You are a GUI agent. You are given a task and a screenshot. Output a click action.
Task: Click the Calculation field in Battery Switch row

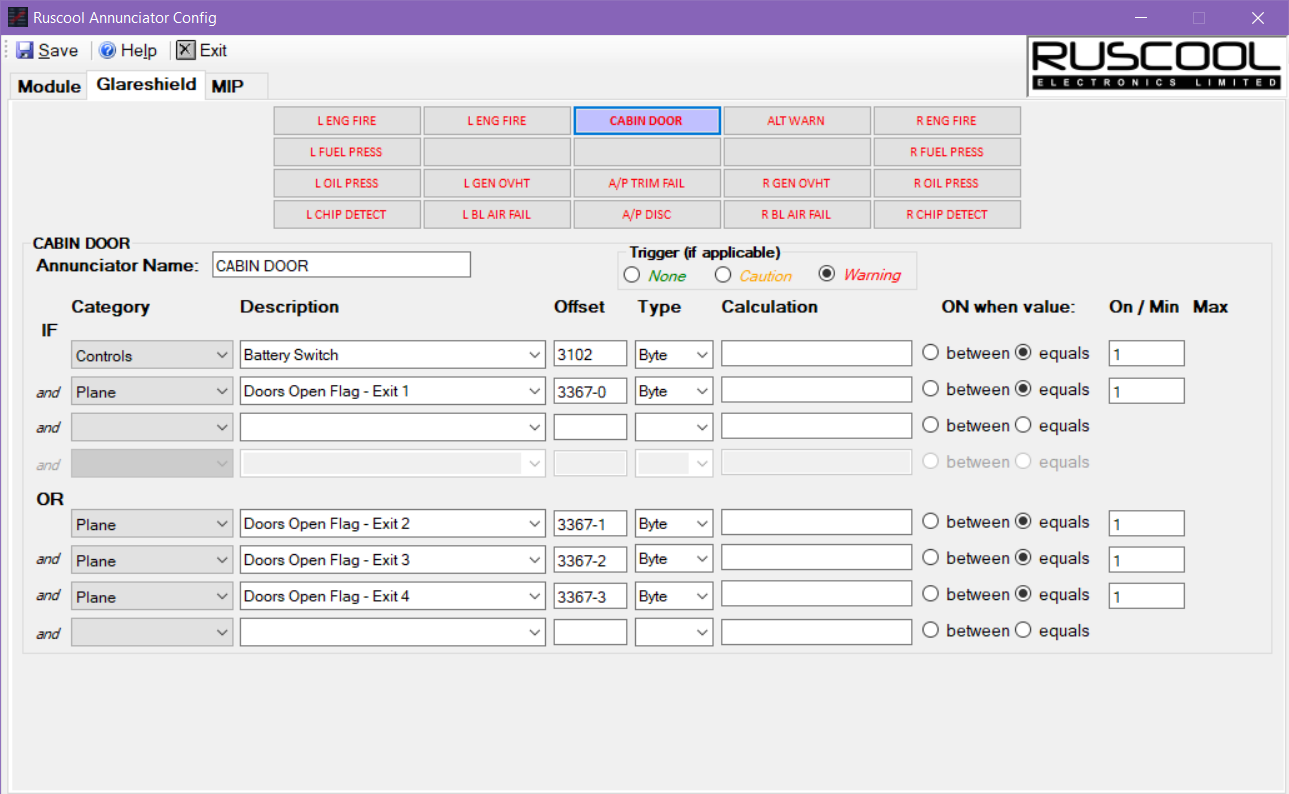tap(816, 353)
